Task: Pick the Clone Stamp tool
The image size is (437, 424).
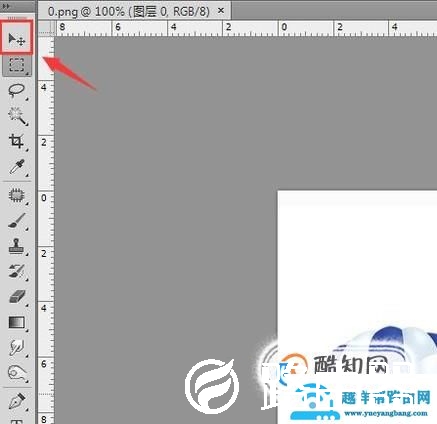Action: point(17,246)
